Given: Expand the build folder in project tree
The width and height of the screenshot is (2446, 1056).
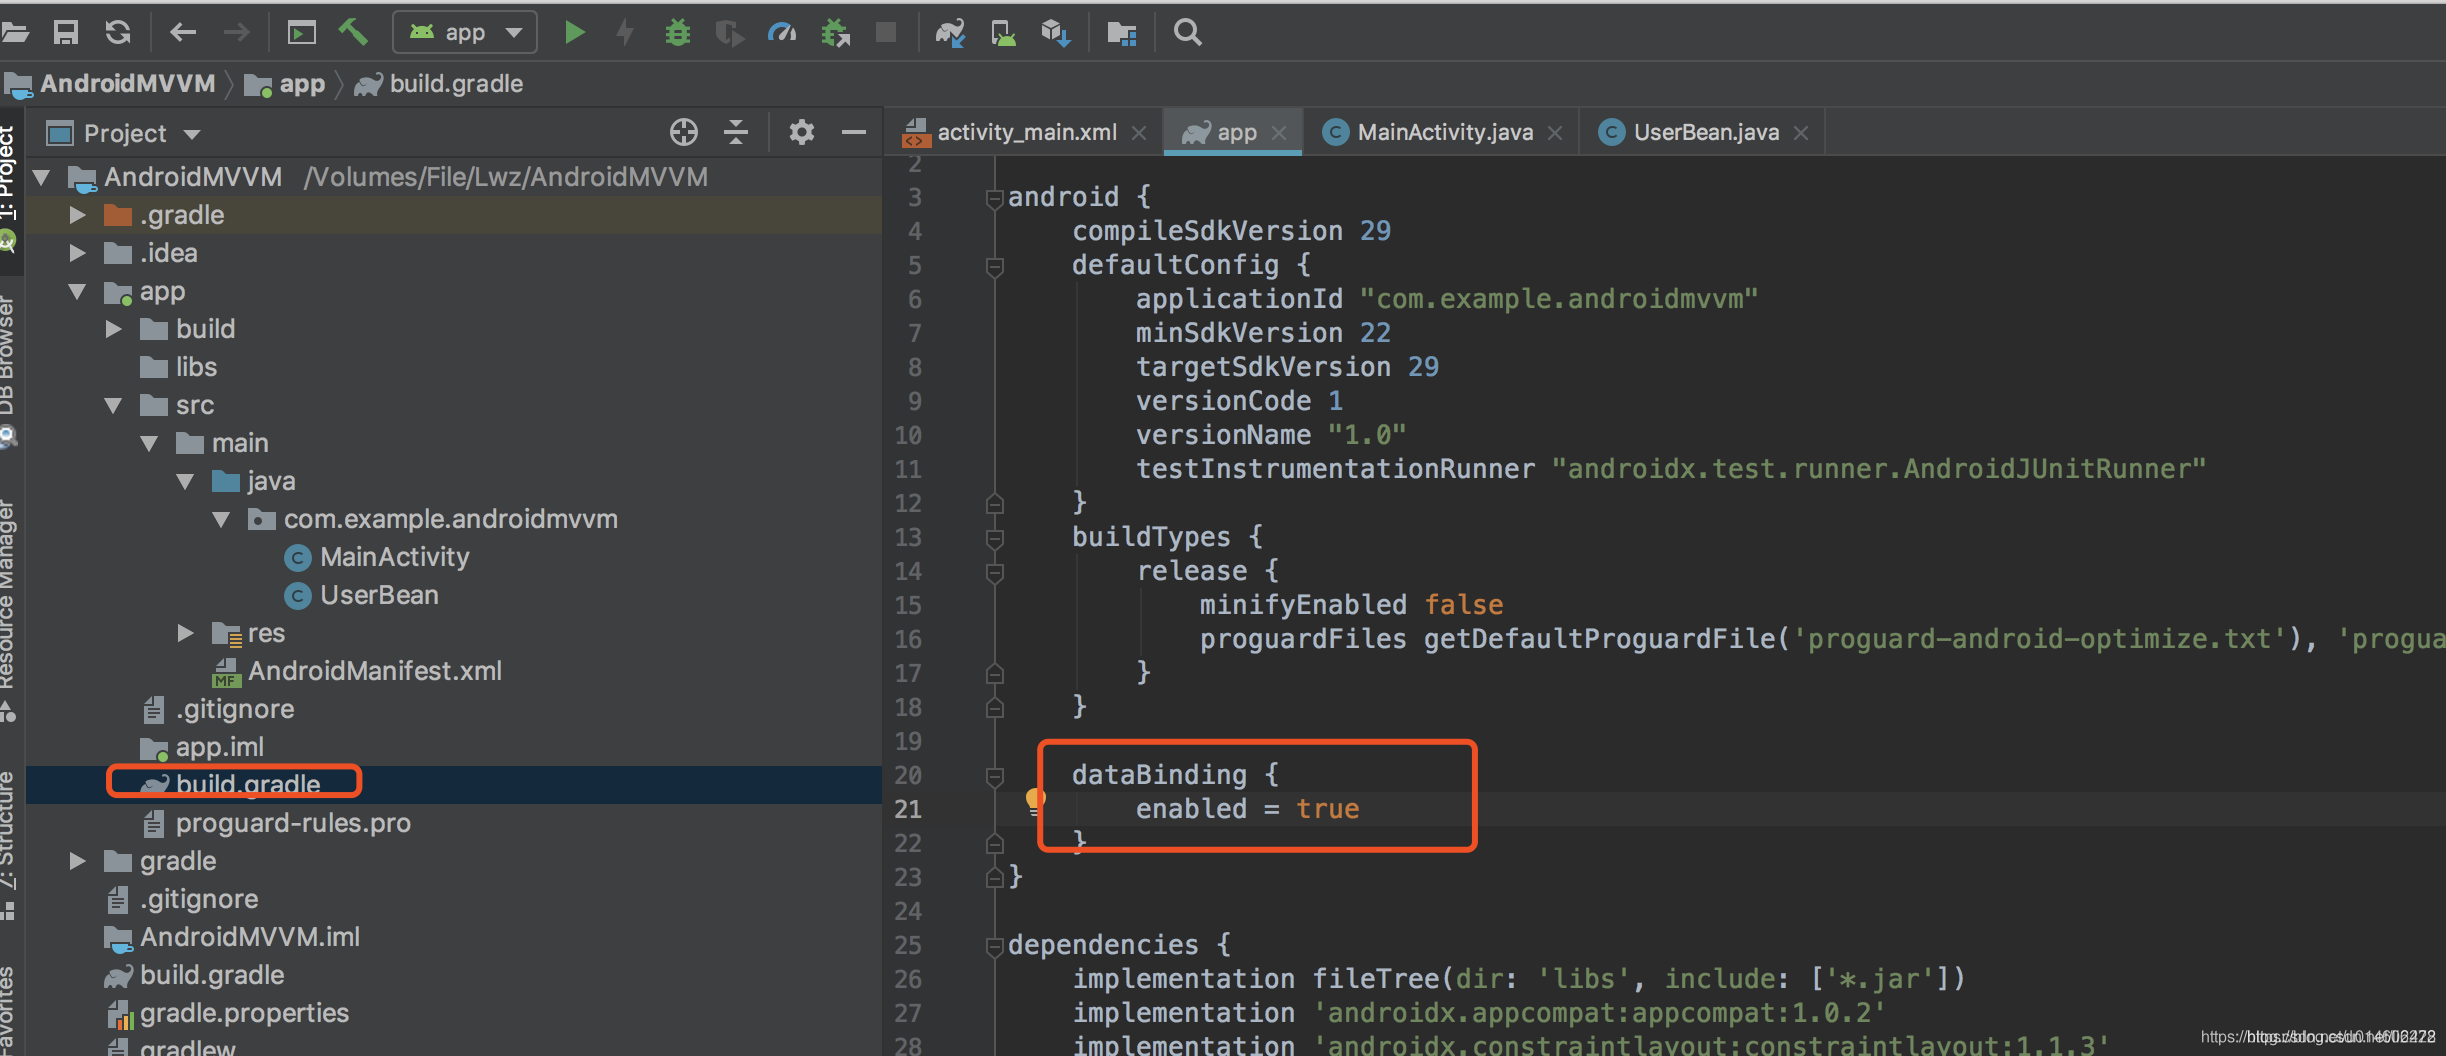Looking at the screenshot, I should tap(112, 328).
